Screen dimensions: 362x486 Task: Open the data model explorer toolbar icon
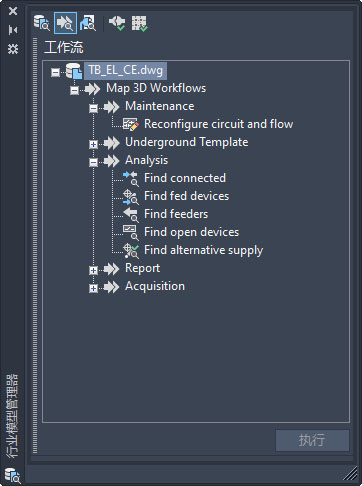tap(42, 23)
